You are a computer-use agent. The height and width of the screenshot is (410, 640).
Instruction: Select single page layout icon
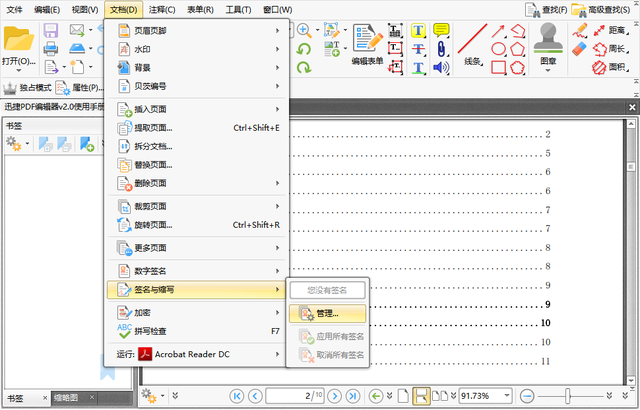403,396
